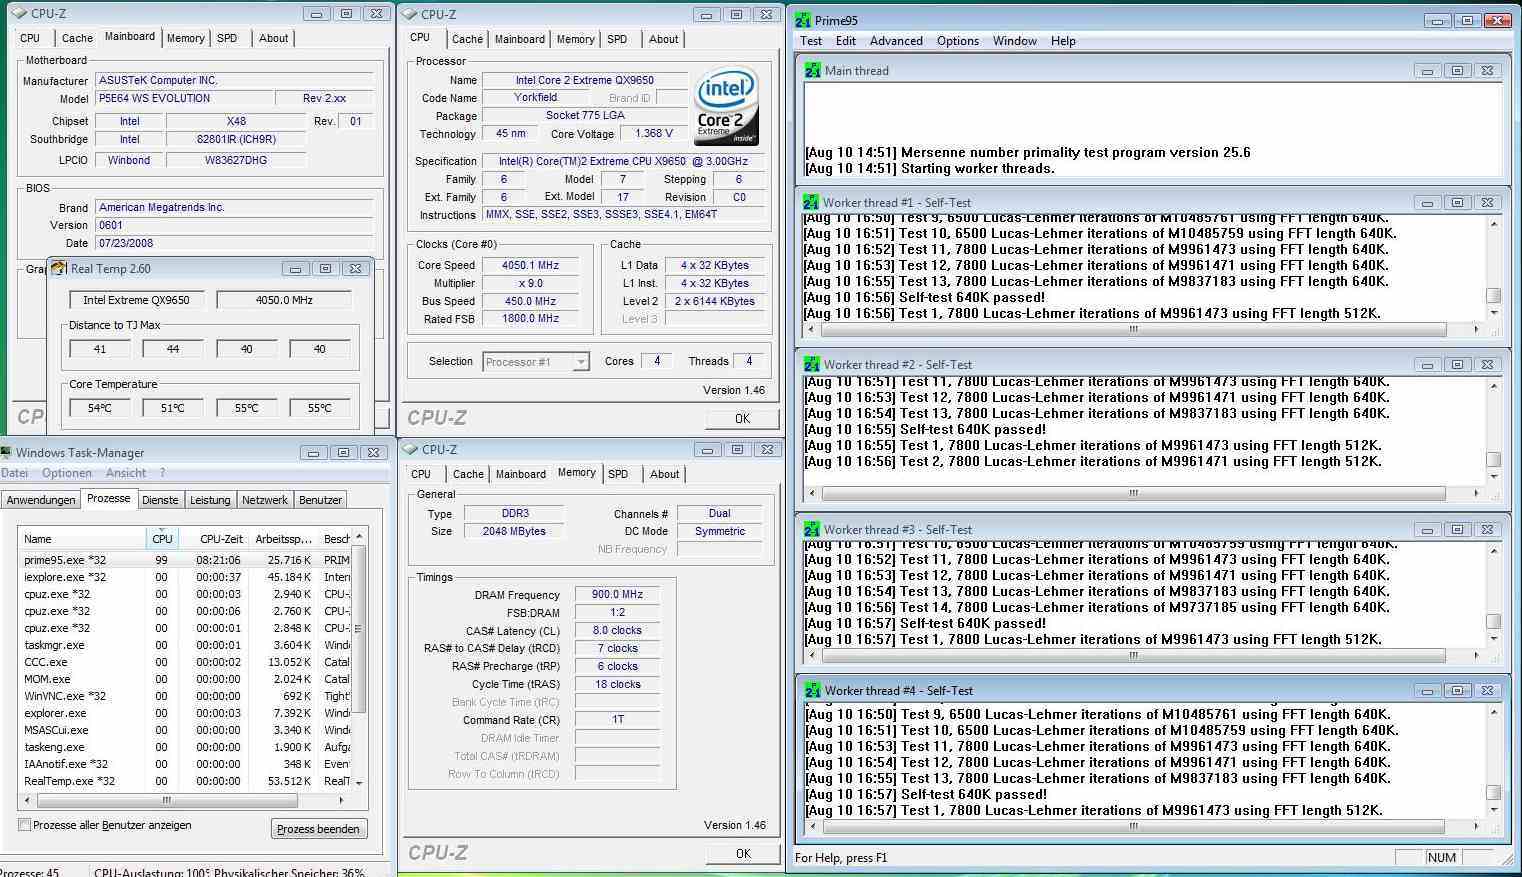Click the Intel Core 2 Extreme logo
The width and height of the screenshot is (1522, 877).
point(727,106)
